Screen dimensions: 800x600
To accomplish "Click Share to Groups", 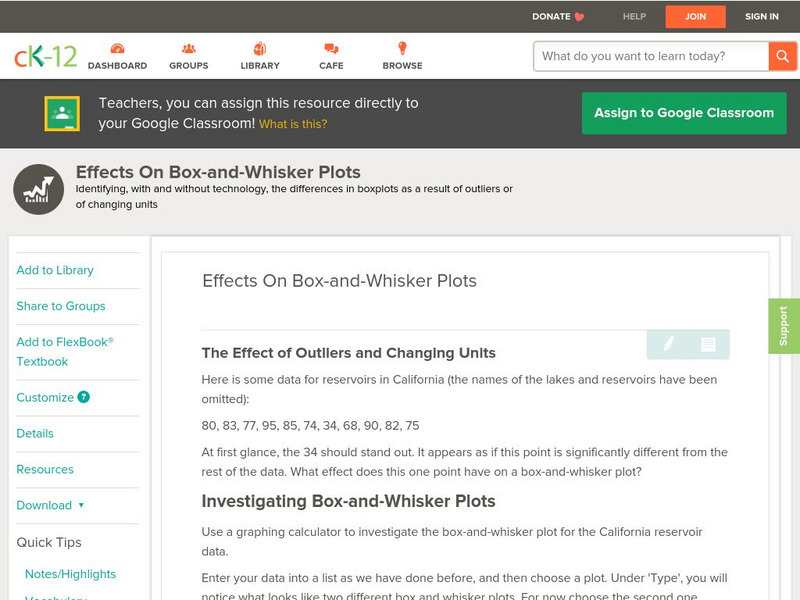I will coord(61,306).
